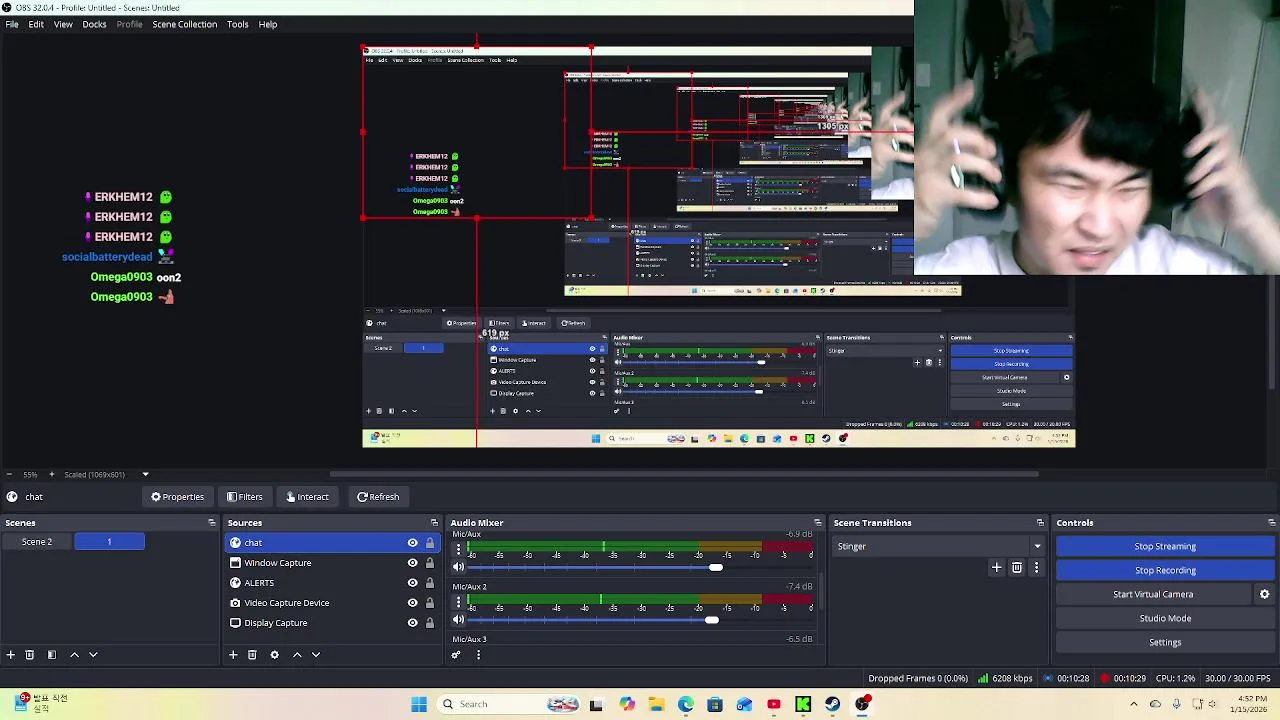1280x720 pixels.
Task: Unlock the Window Capture source
Action: pyautogui.click(x=430, y=563)
